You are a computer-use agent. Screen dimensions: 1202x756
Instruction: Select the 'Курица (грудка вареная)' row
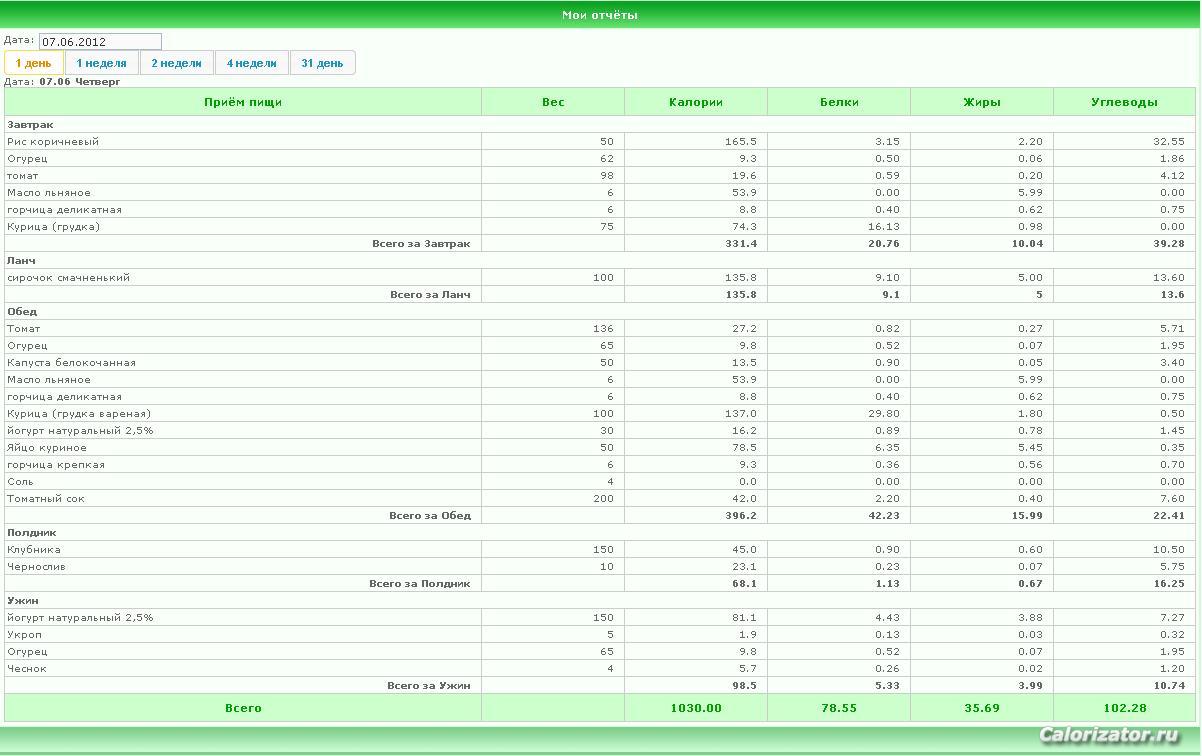click(x=600, y=414)
